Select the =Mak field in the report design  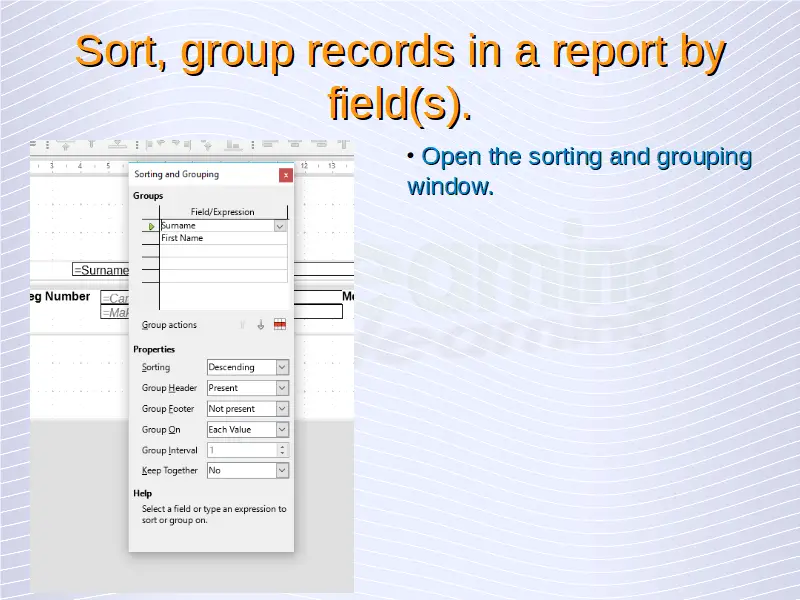click(x=115, y=312)
